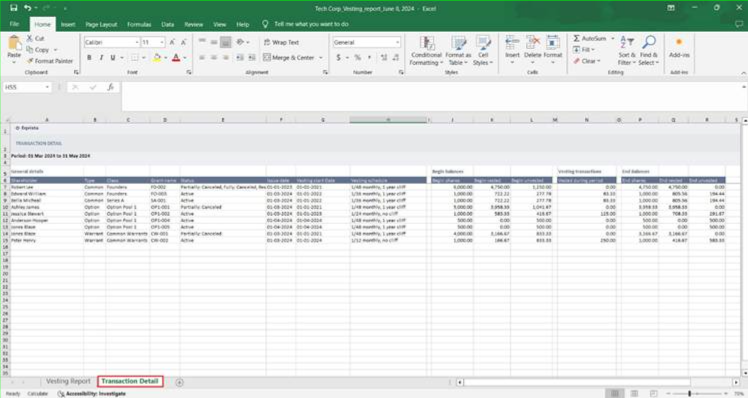Click increase decimal icon
The image size is (748, 398).
384,58
